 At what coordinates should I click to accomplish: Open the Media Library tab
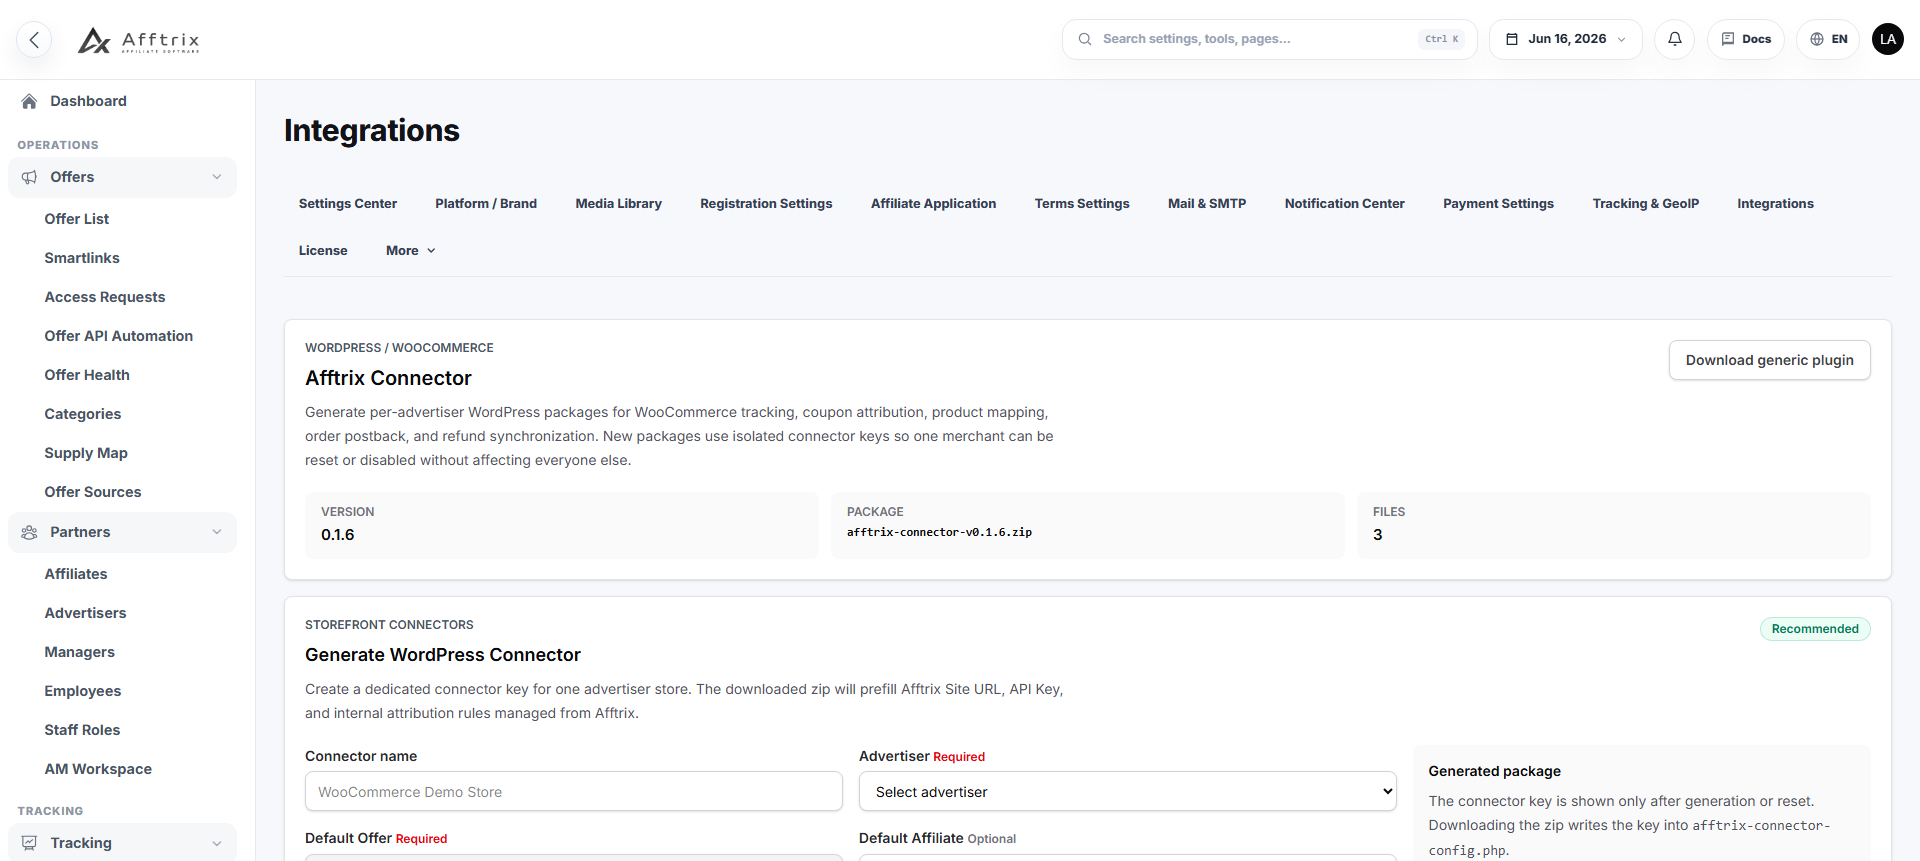coord(619,203)
